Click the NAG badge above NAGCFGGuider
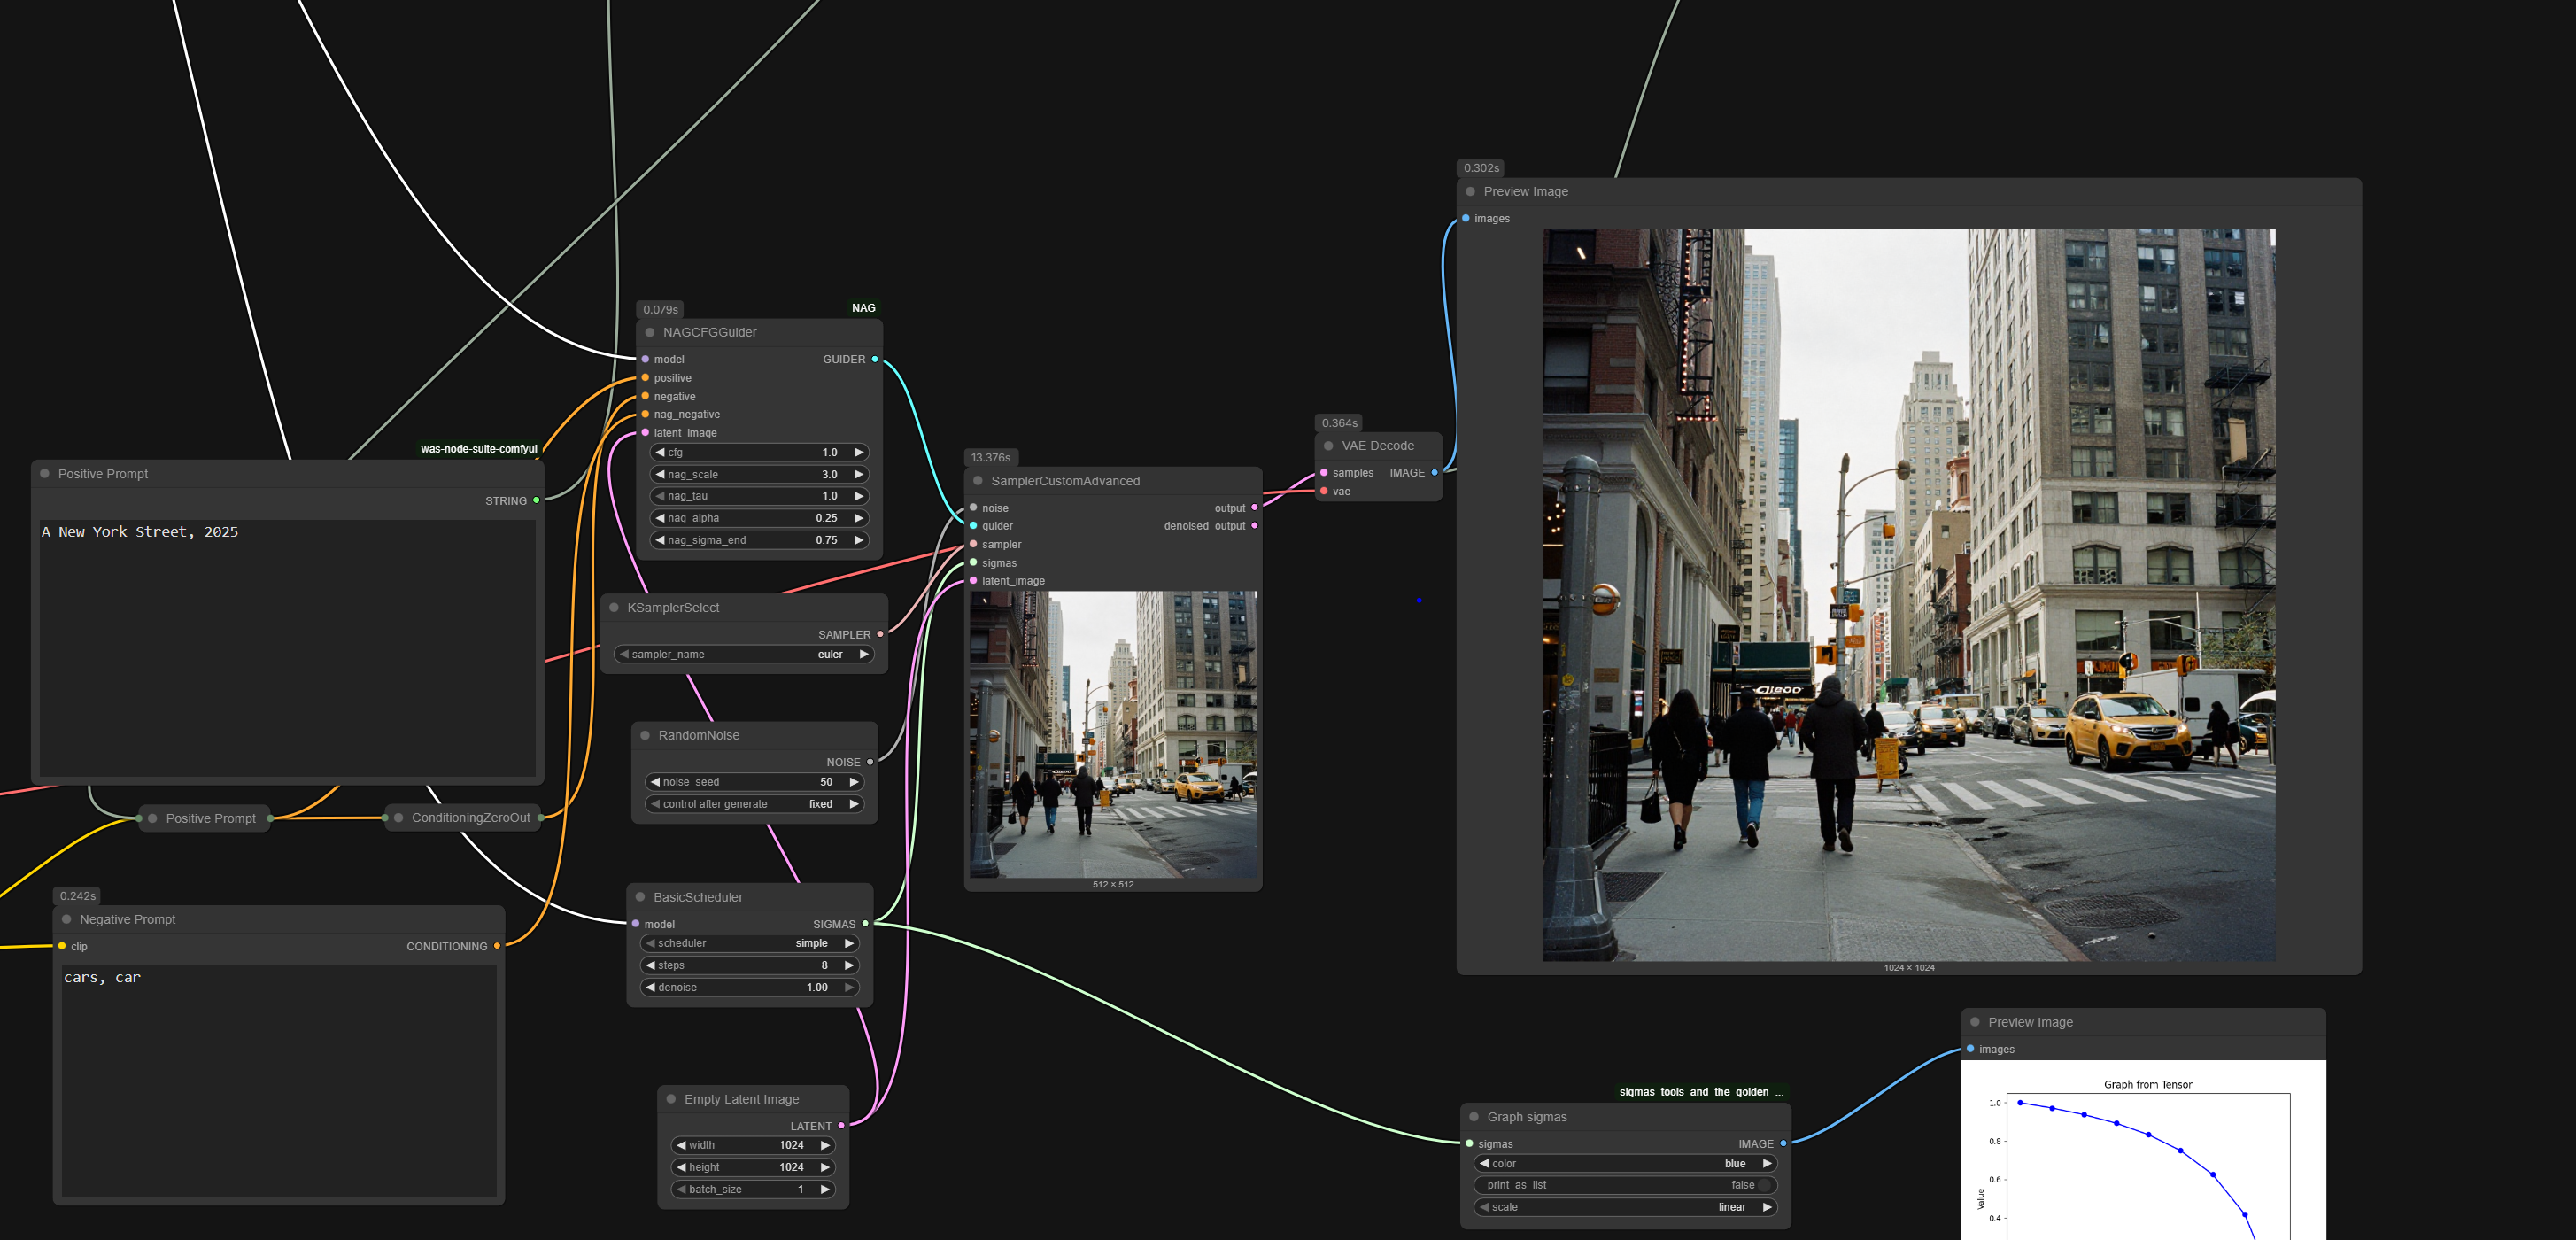Screen dimensions: 2576x1240 point(863,308)
